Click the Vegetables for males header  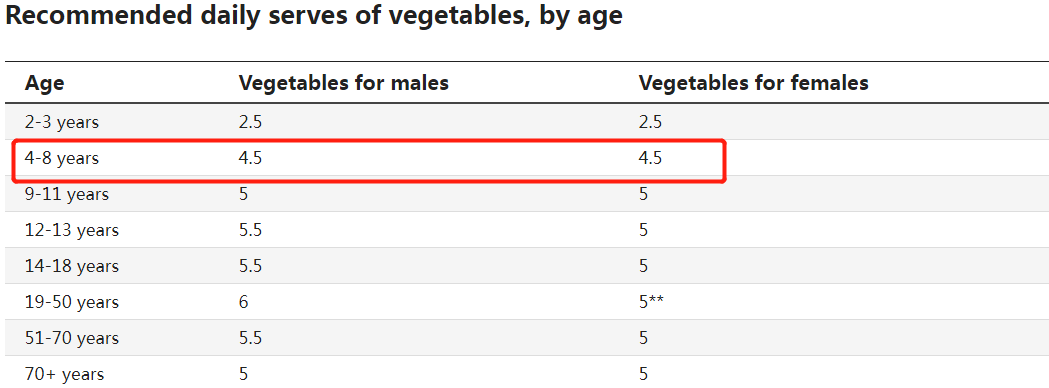[344, 83]
